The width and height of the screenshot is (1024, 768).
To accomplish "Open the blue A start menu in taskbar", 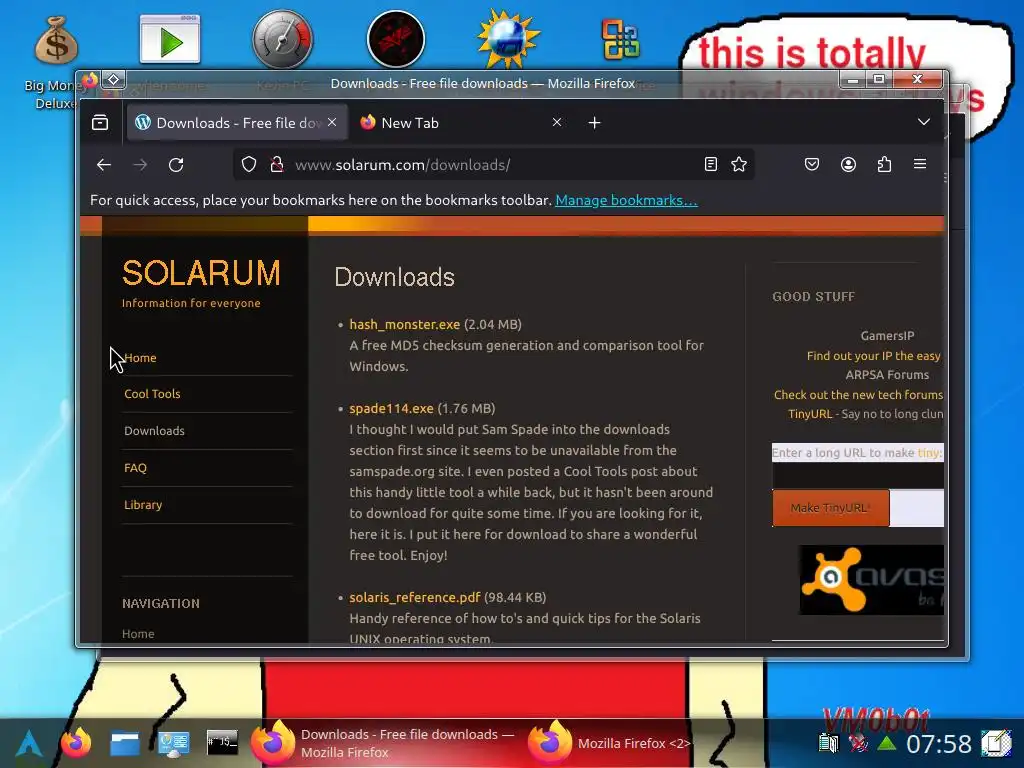I will click(29, 743).
